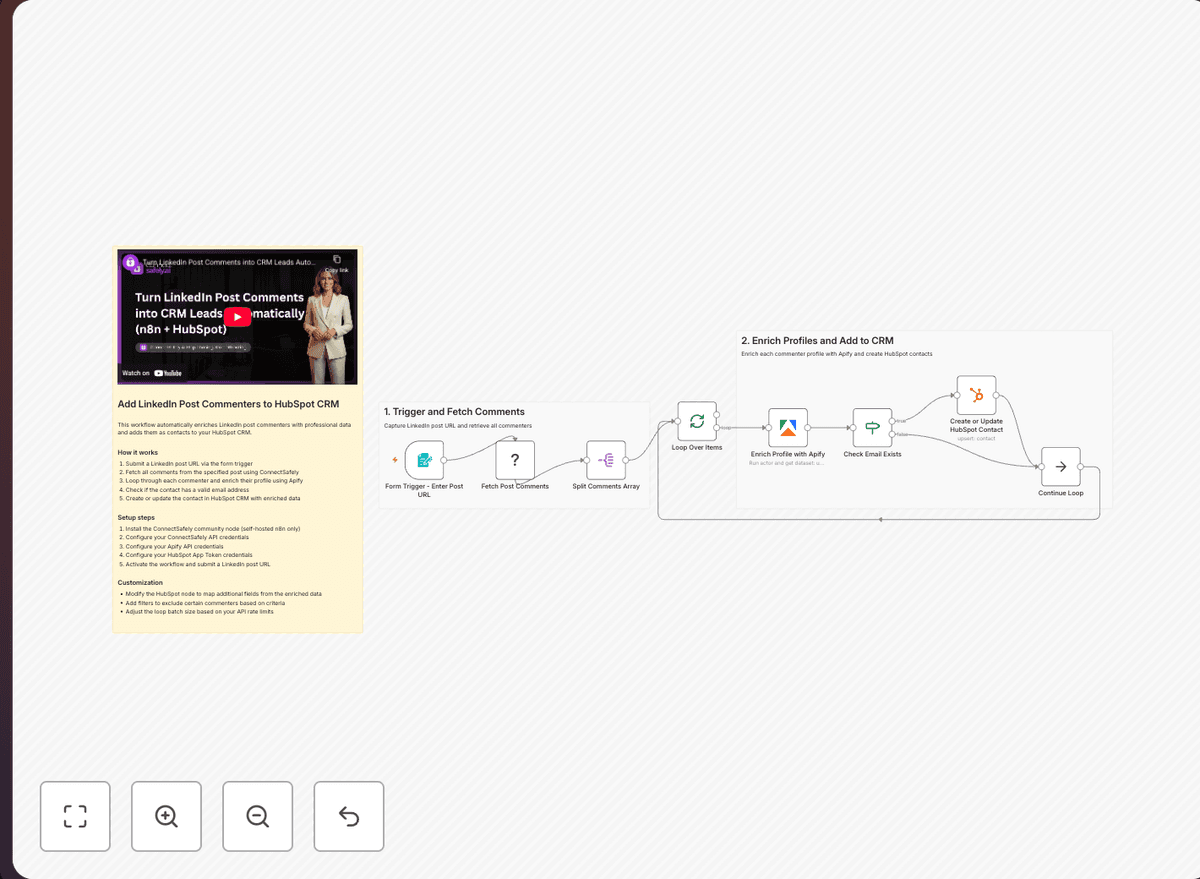The image size is (1200, 879).
Task: Open the Enrich Profile with Apify node
Action: [788, 428]
